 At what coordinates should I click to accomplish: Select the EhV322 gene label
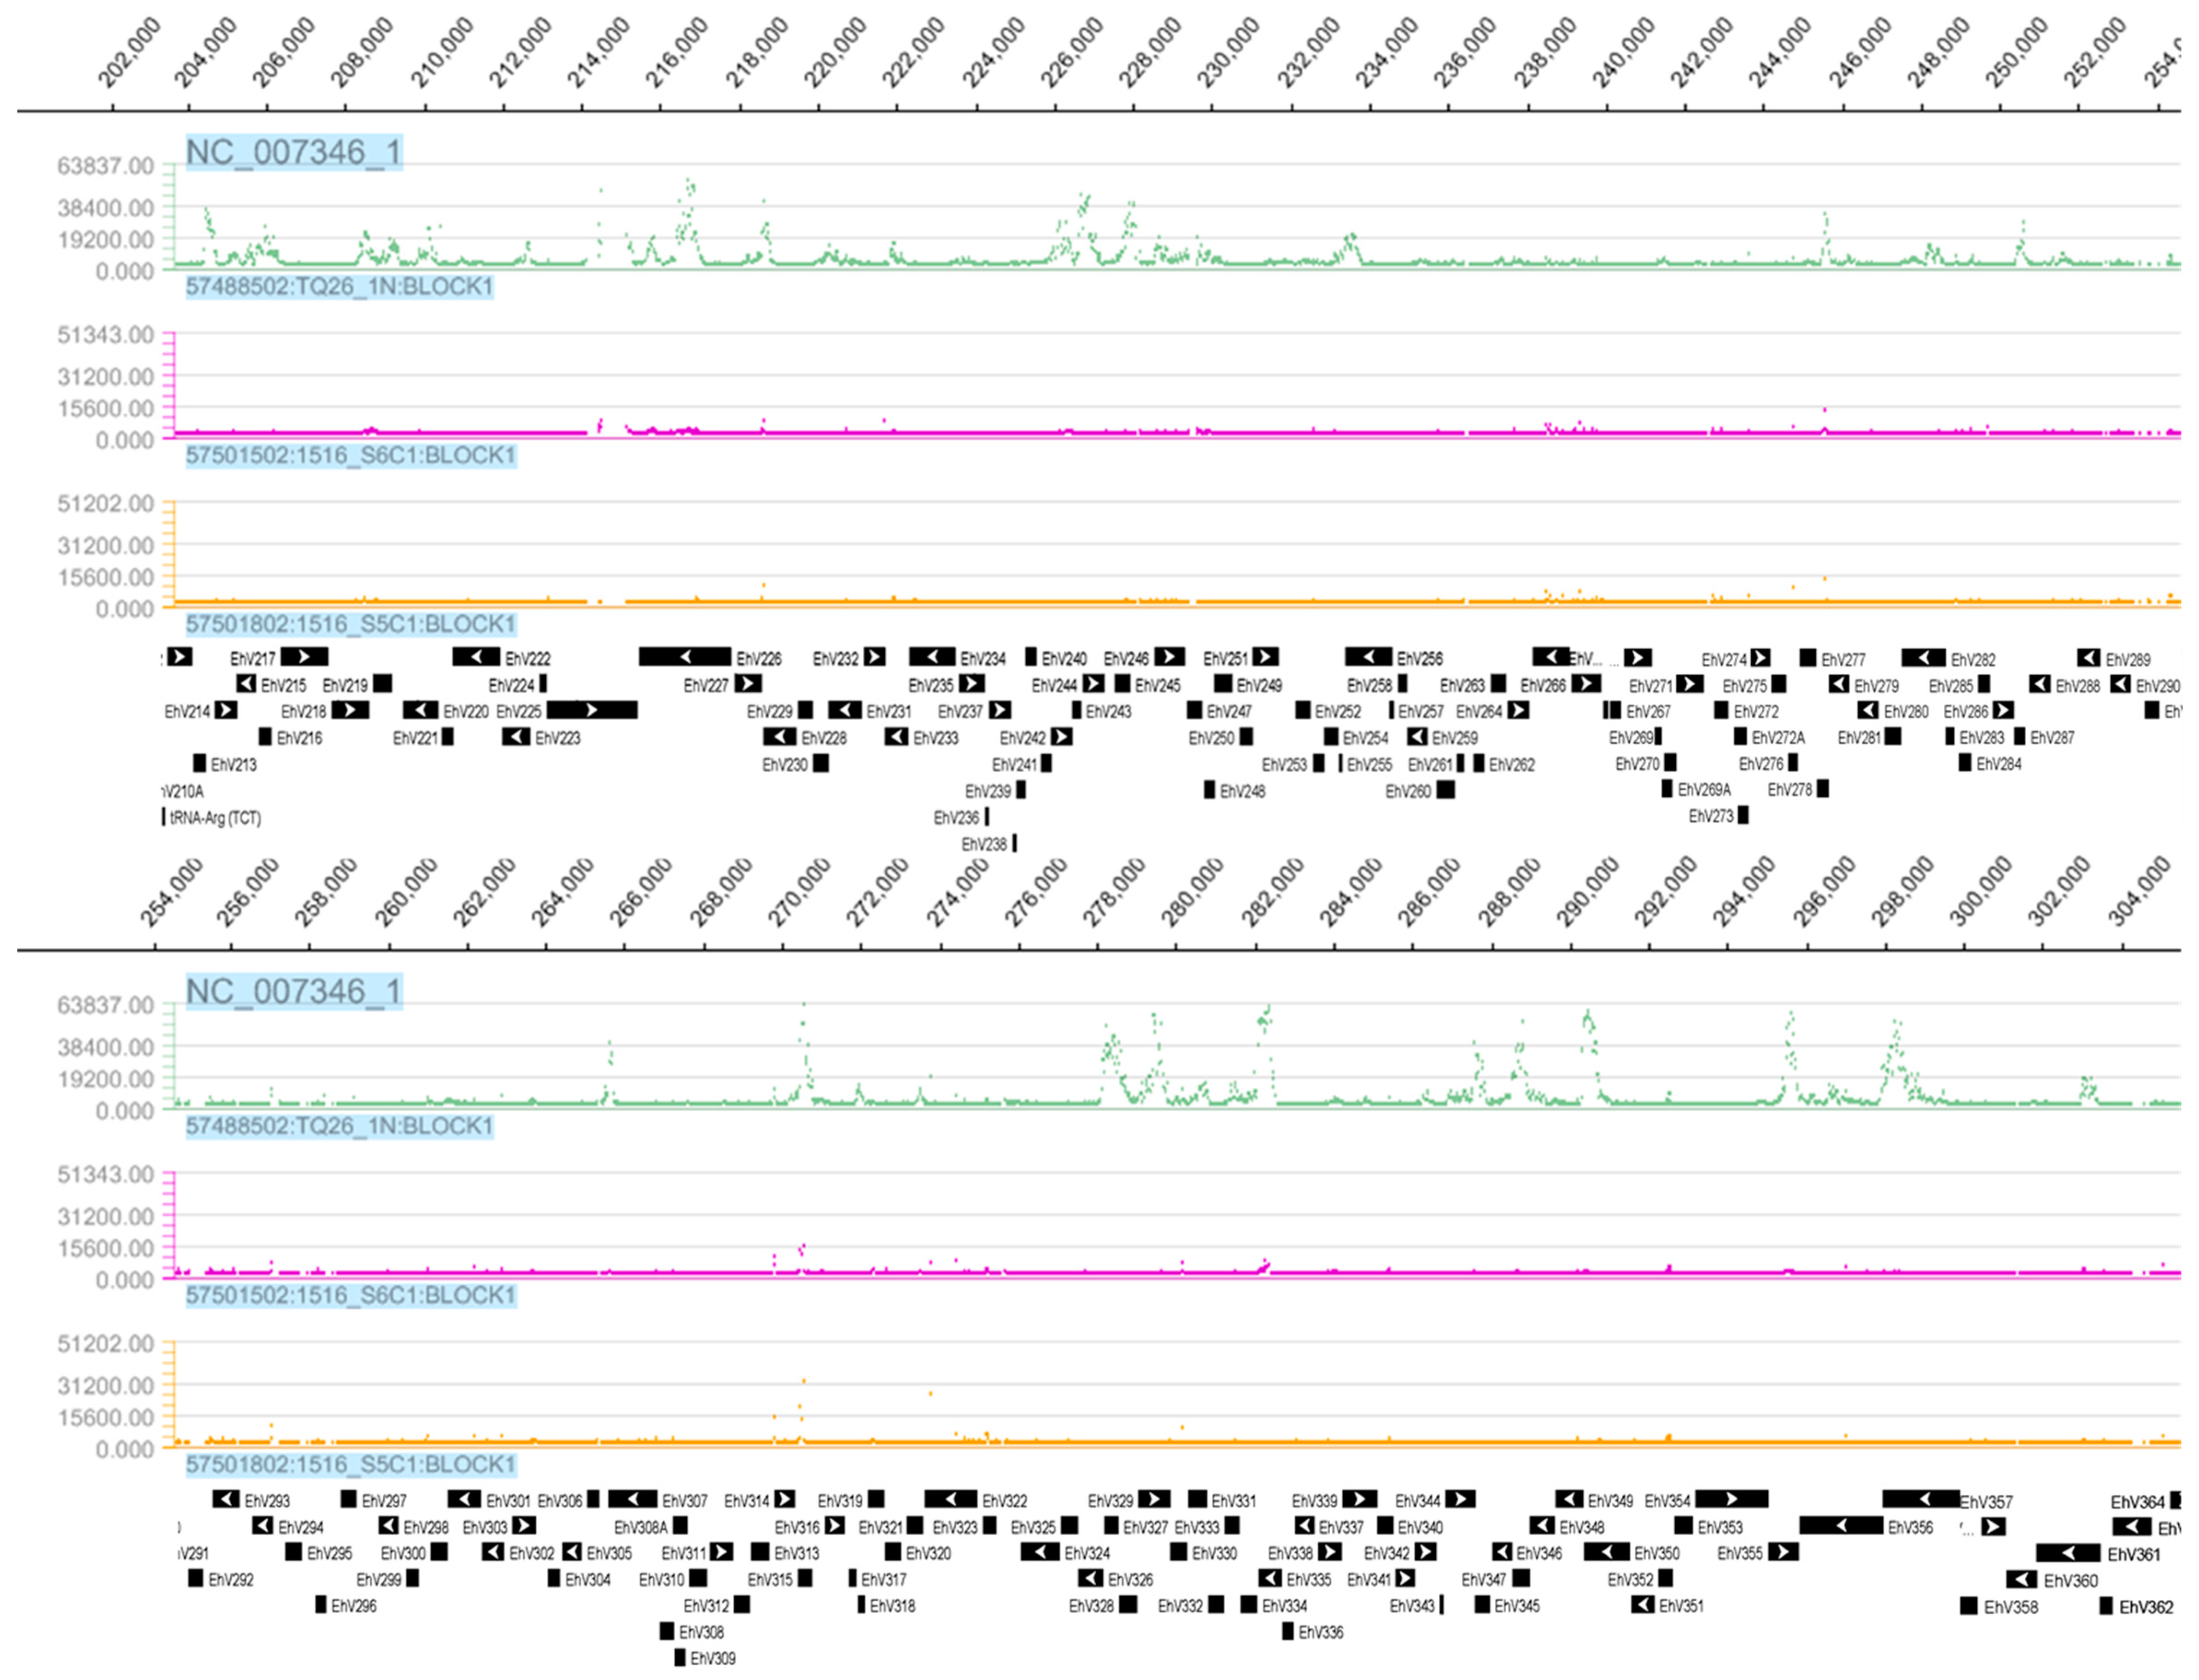(1004, 1501)
